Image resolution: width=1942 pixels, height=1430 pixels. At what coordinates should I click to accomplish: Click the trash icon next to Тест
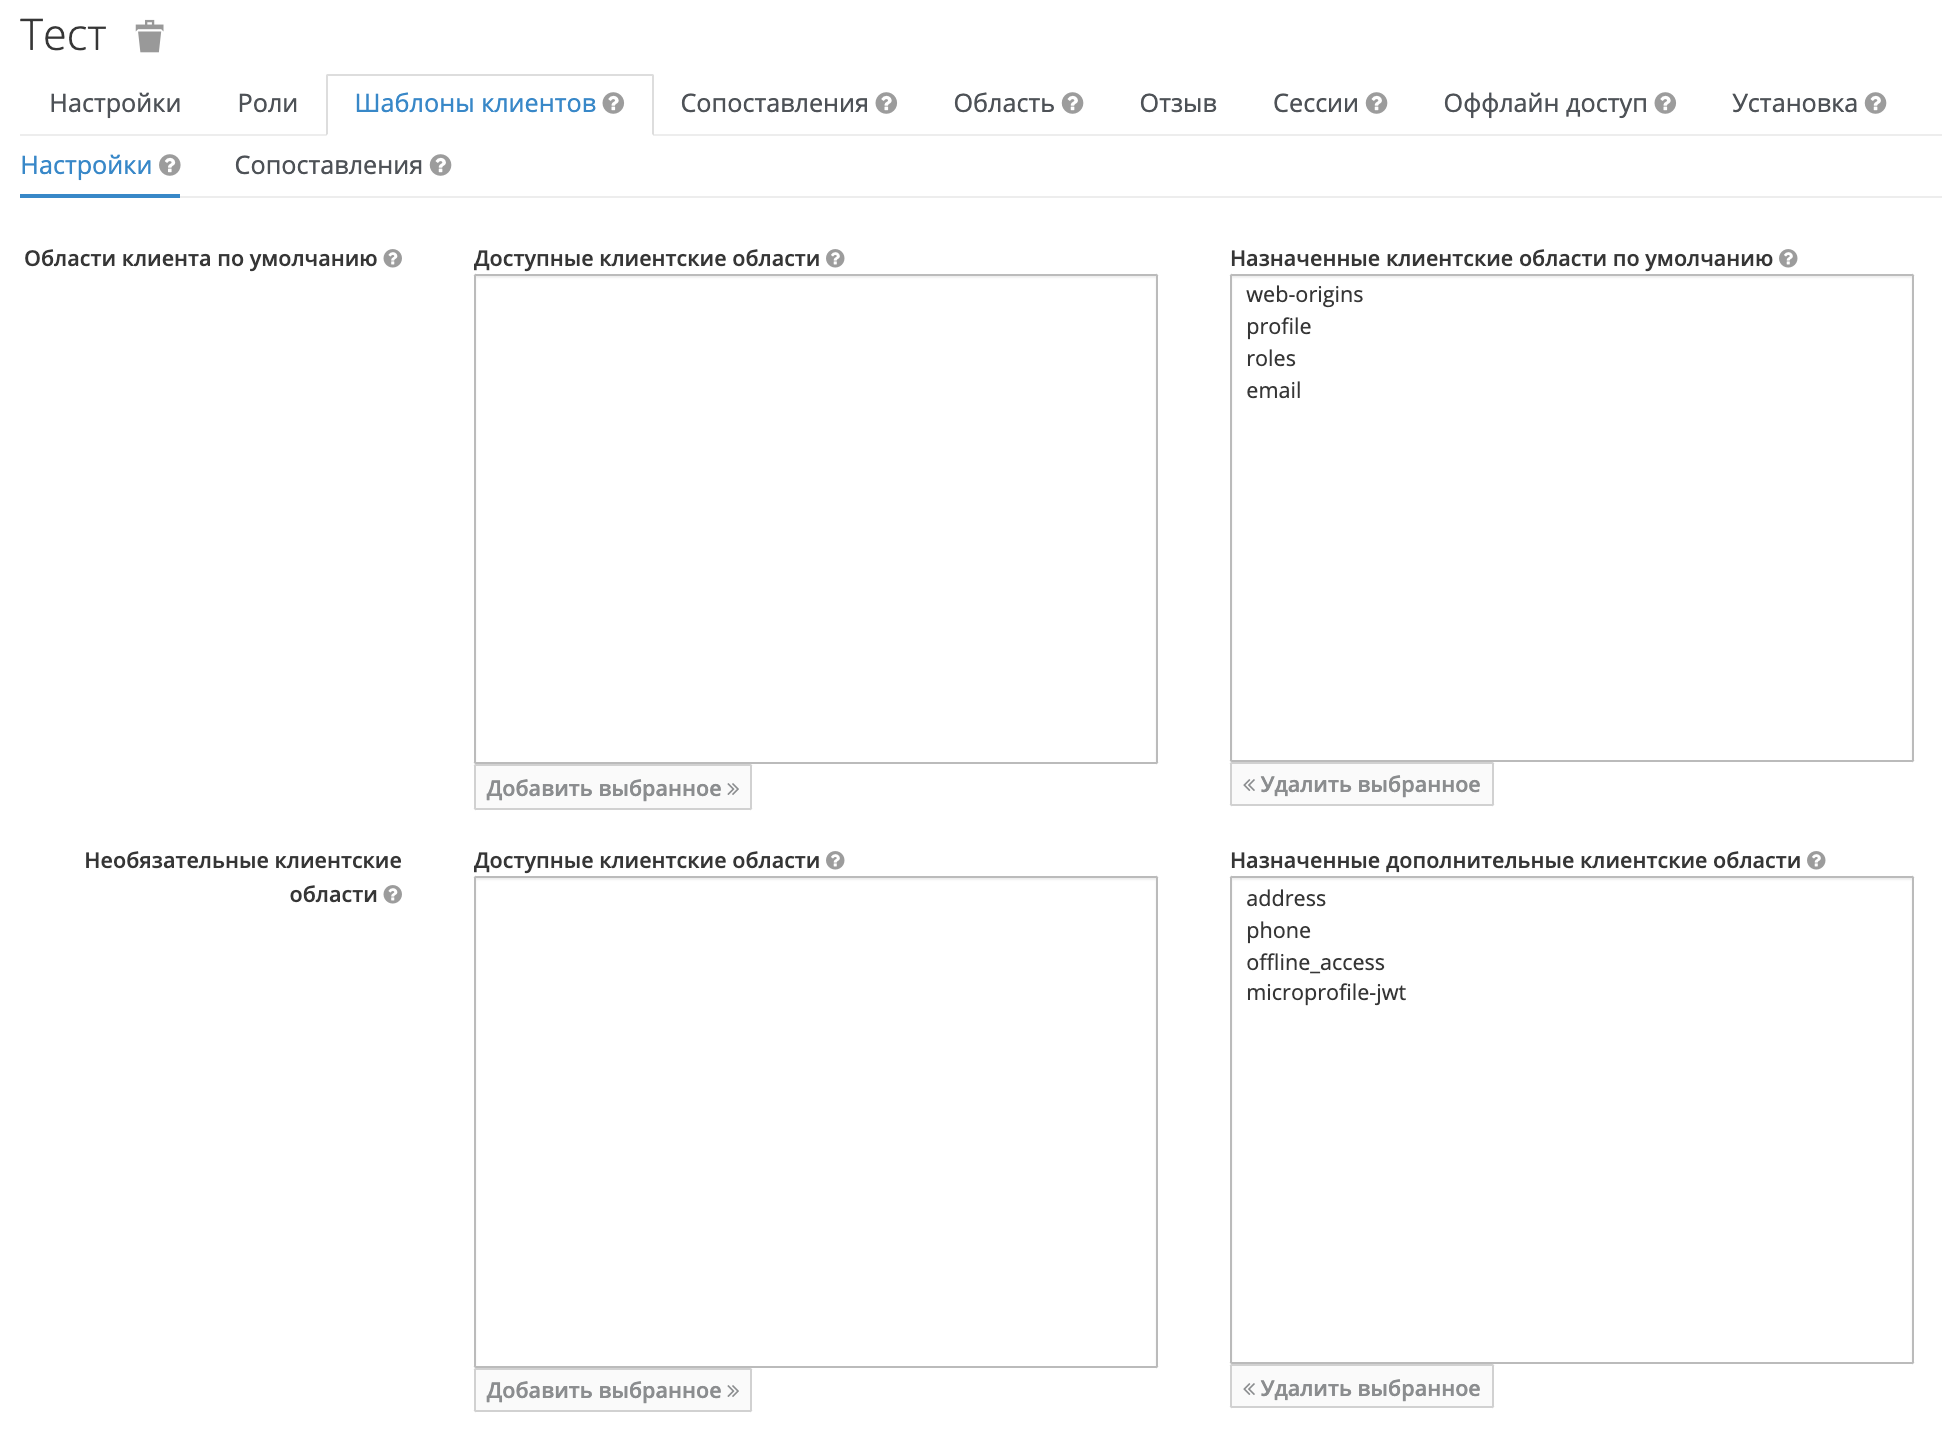pos(149,37)
